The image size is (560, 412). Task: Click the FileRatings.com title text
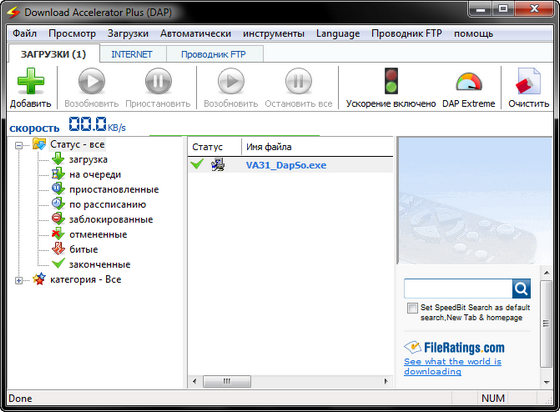[x=464, y=347]
